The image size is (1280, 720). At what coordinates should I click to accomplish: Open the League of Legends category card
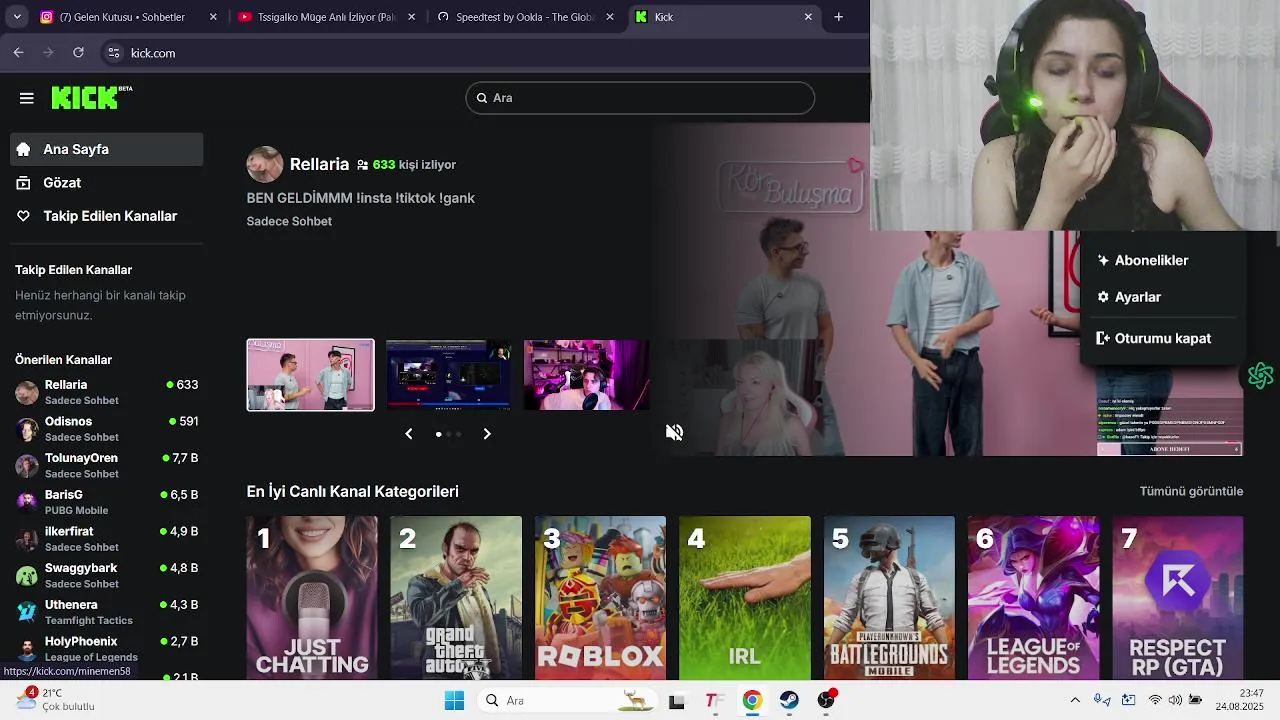click(1033, 598)
